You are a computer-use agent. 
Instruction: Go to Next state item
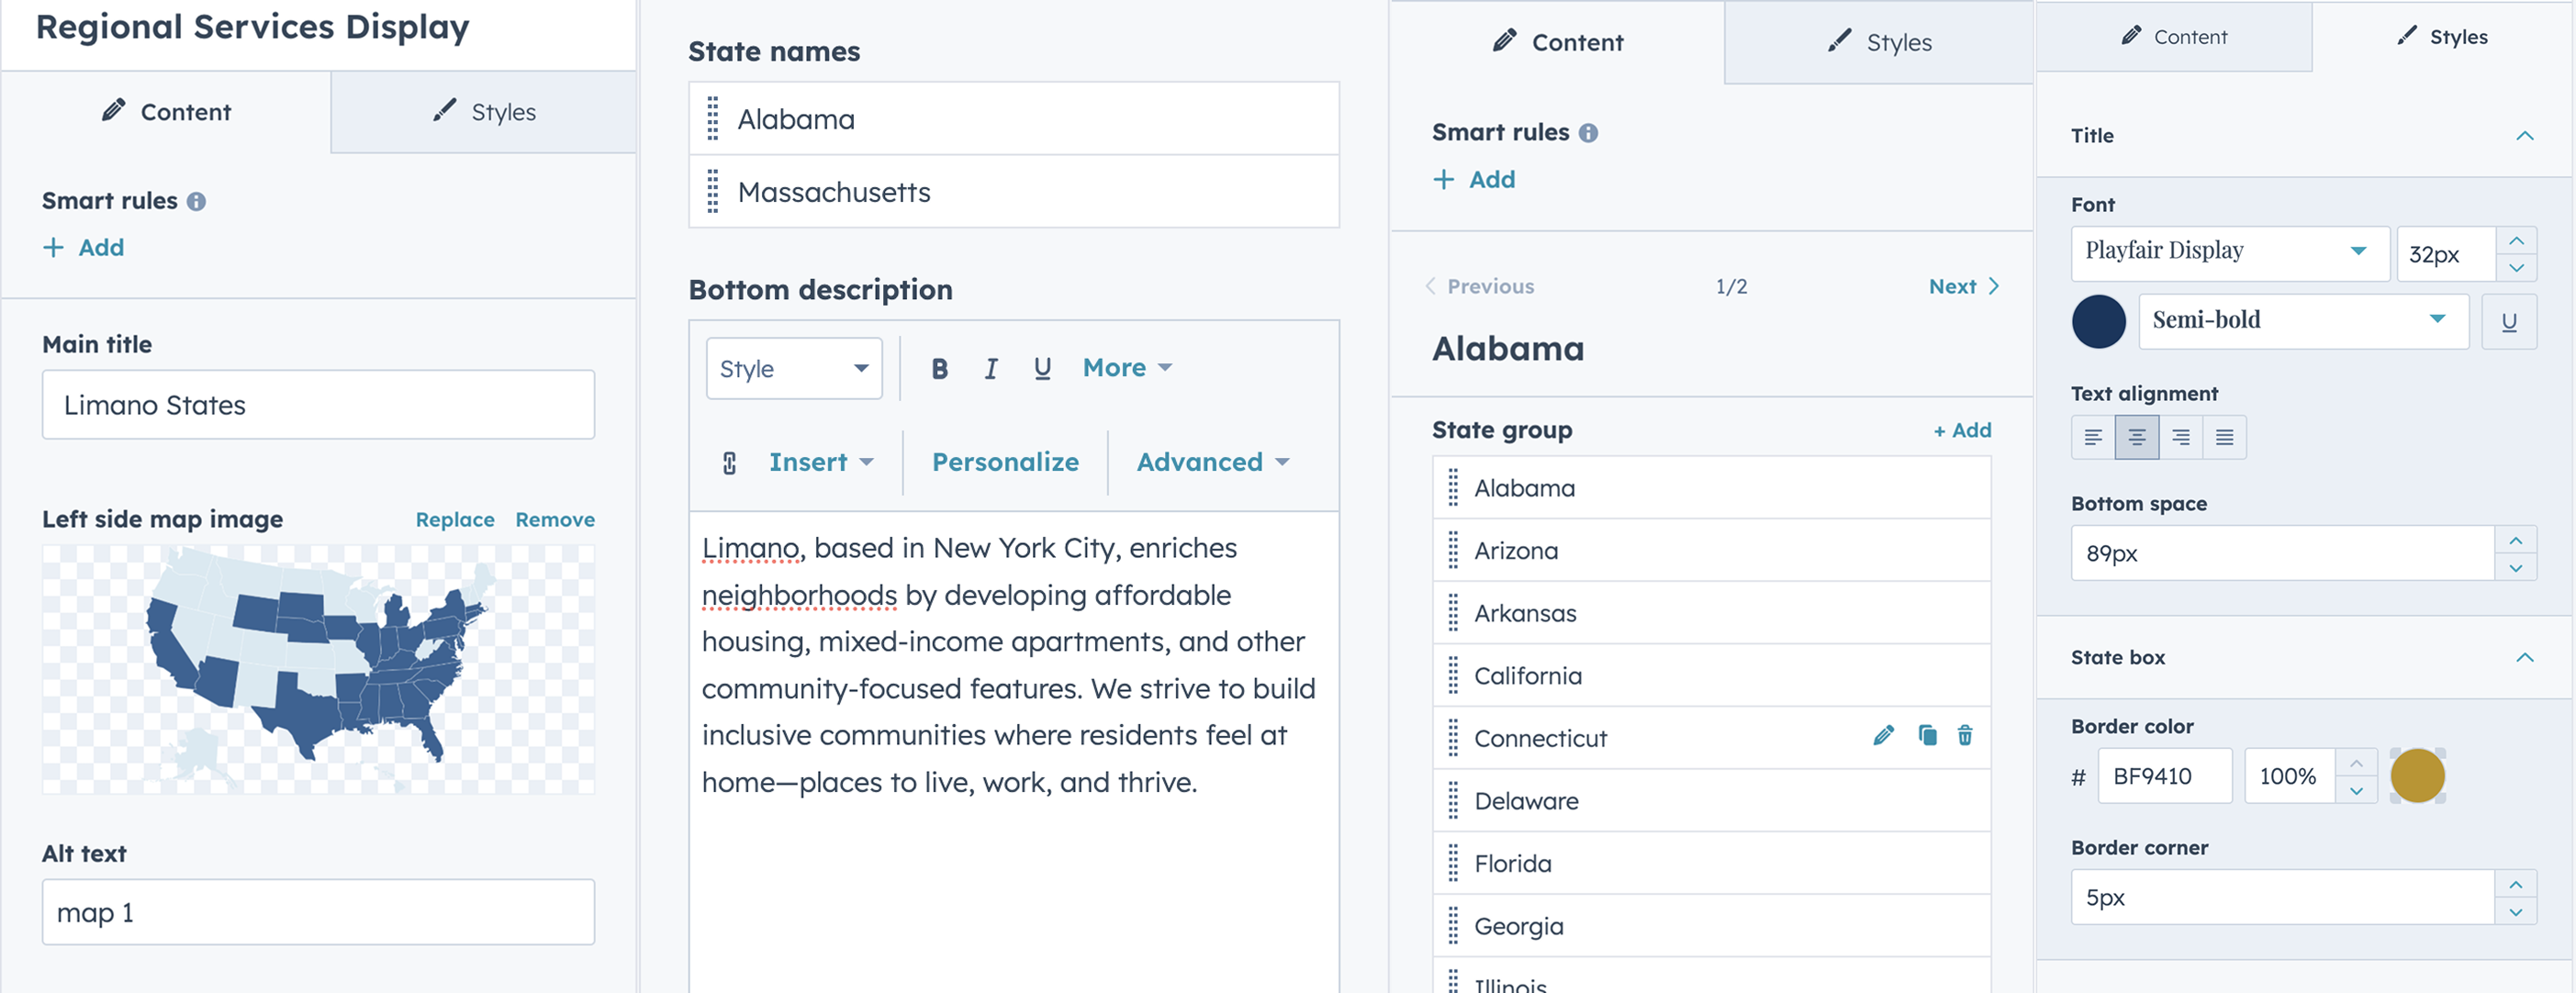coord(1963,287)
